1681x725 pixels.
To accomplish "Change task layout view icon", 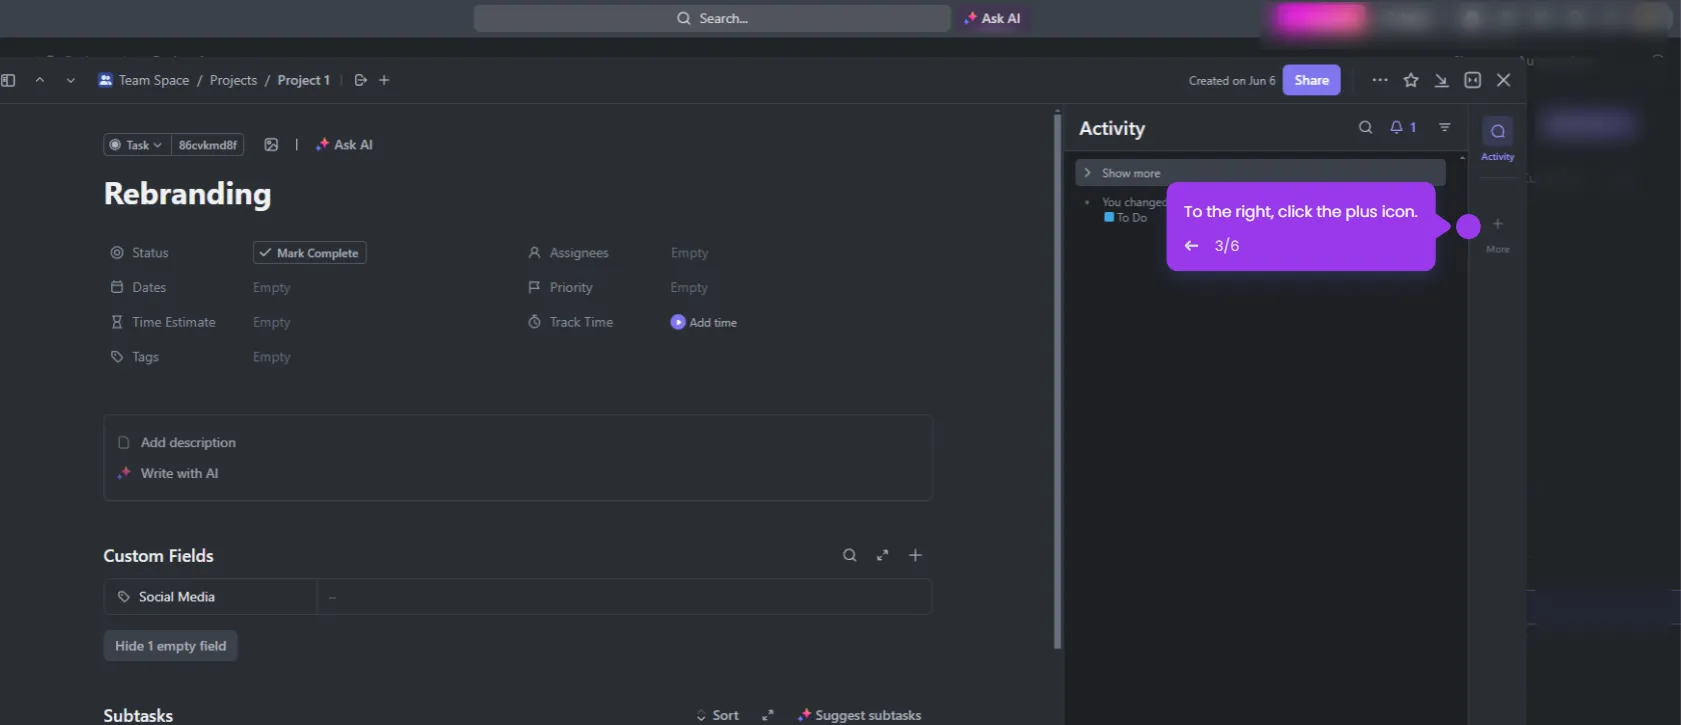I will [1473, 80].
